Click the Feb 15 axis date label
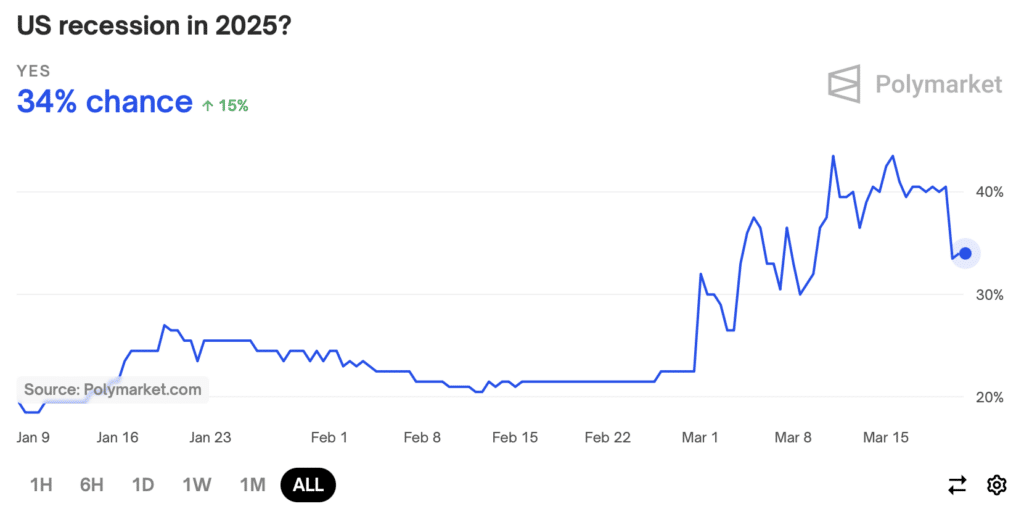This screenshot has height=514, width=1024. click(x=515, y=438)
